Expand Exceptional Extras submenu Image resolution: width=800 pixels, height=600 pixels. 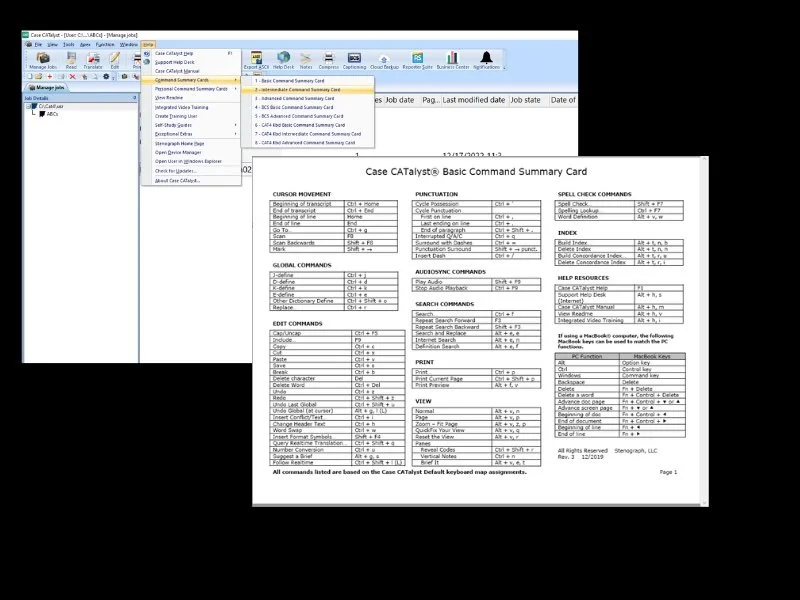point(191,134)
